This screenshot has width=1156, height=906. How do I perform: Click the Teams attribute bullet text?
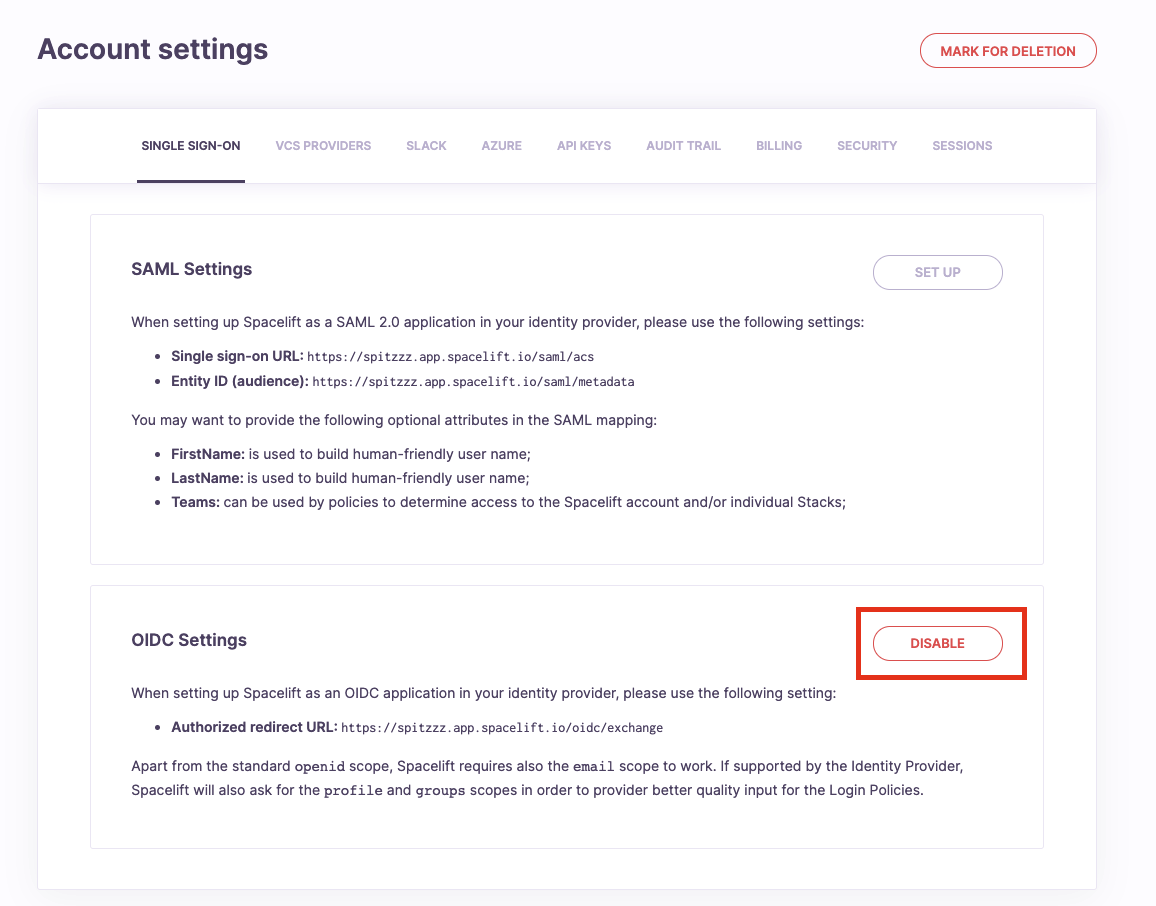[508, 502]
